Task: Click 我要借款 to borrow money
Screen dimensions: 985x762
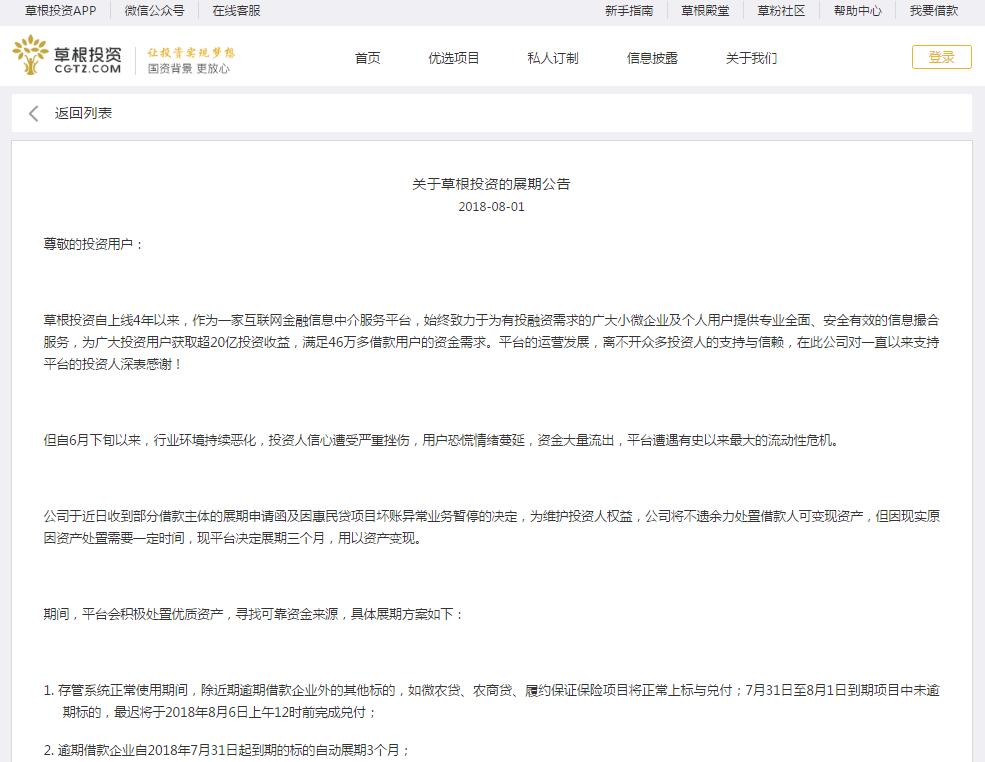Action: [x=934, y=12]
